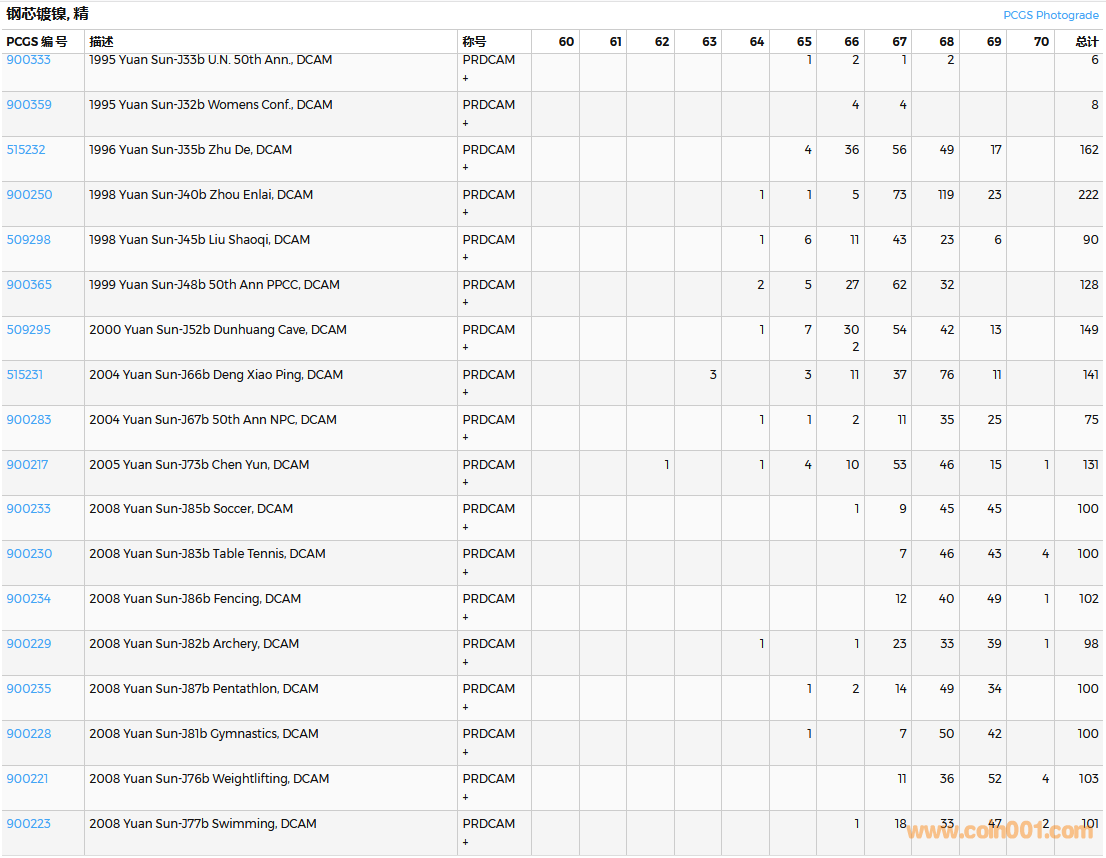Image resolution: width=1106 pixels, height=858 pixels.
Task: Open PCGS number 900230 Table Tennis link
Action: click(29, 554)
